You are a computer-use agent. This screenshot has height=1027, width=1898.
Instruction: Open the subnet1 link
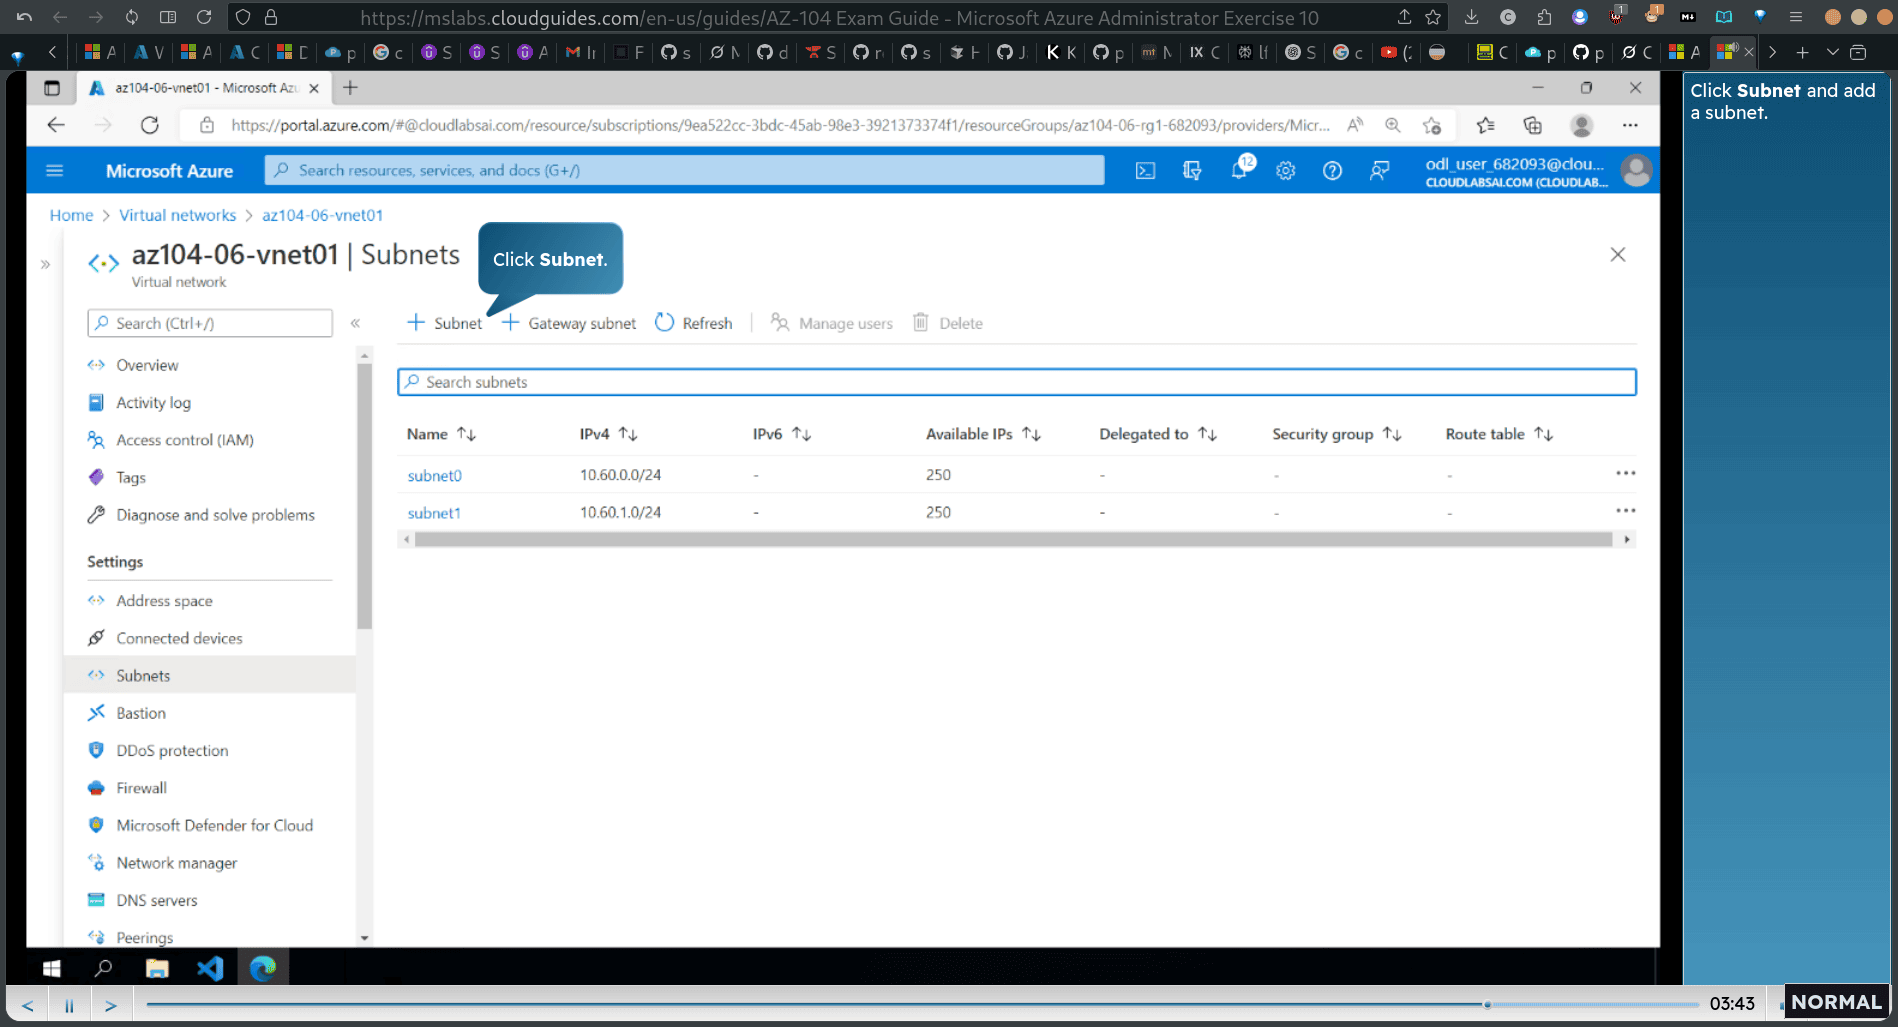pyautogui.click(x=434, y=513)
